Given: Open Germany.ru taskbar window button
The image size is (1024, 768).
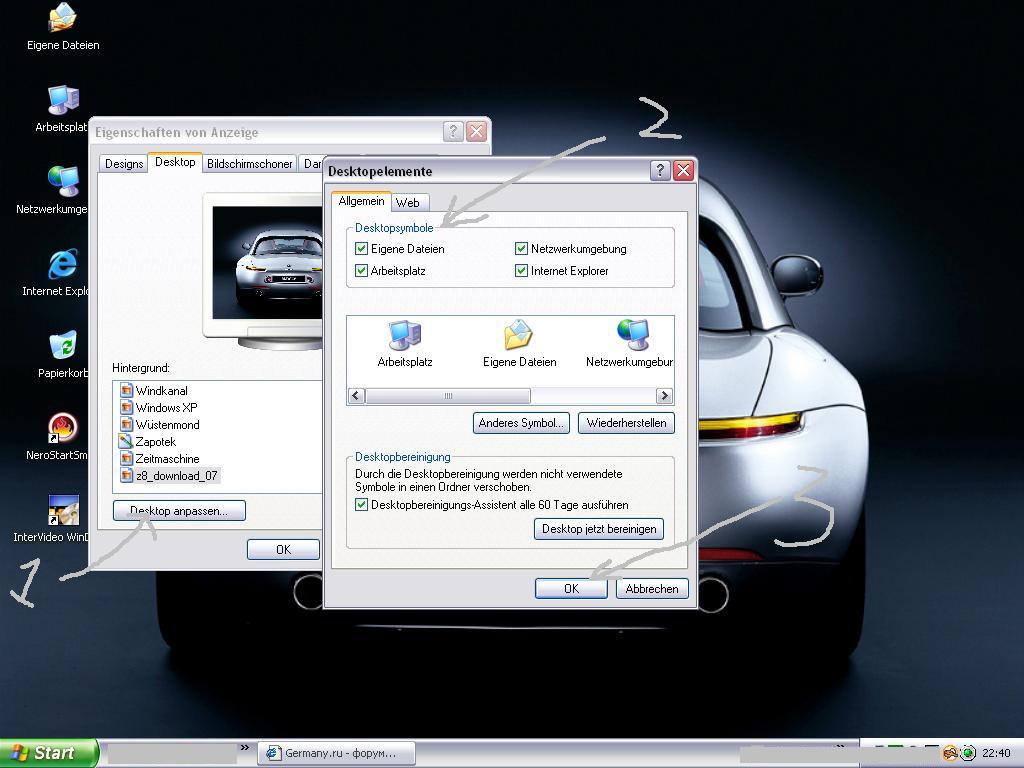Looking at the screenshot, I should (337, 753).
